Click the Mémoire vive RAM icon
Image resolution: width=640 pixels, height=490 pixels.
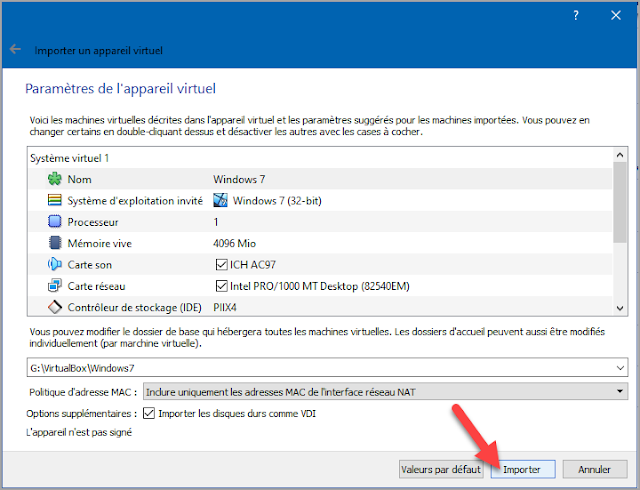pyautogui.click(x=55, y=243)
